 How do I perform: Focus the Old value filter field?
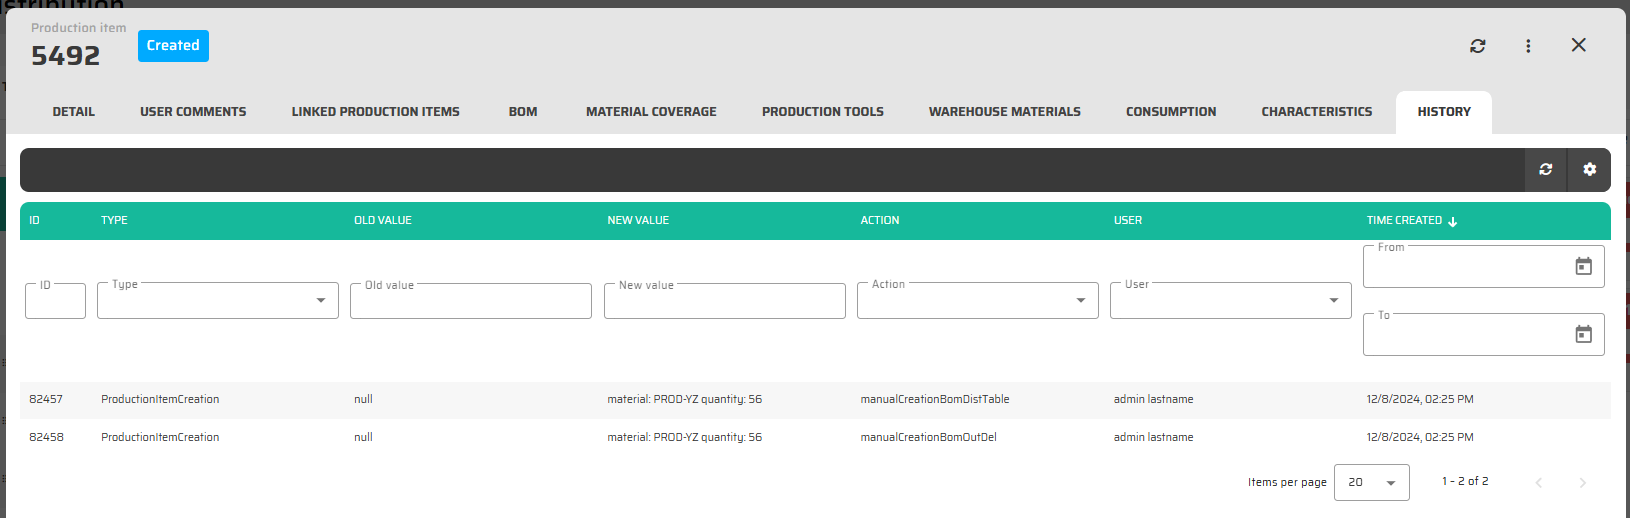pos(470,302)
